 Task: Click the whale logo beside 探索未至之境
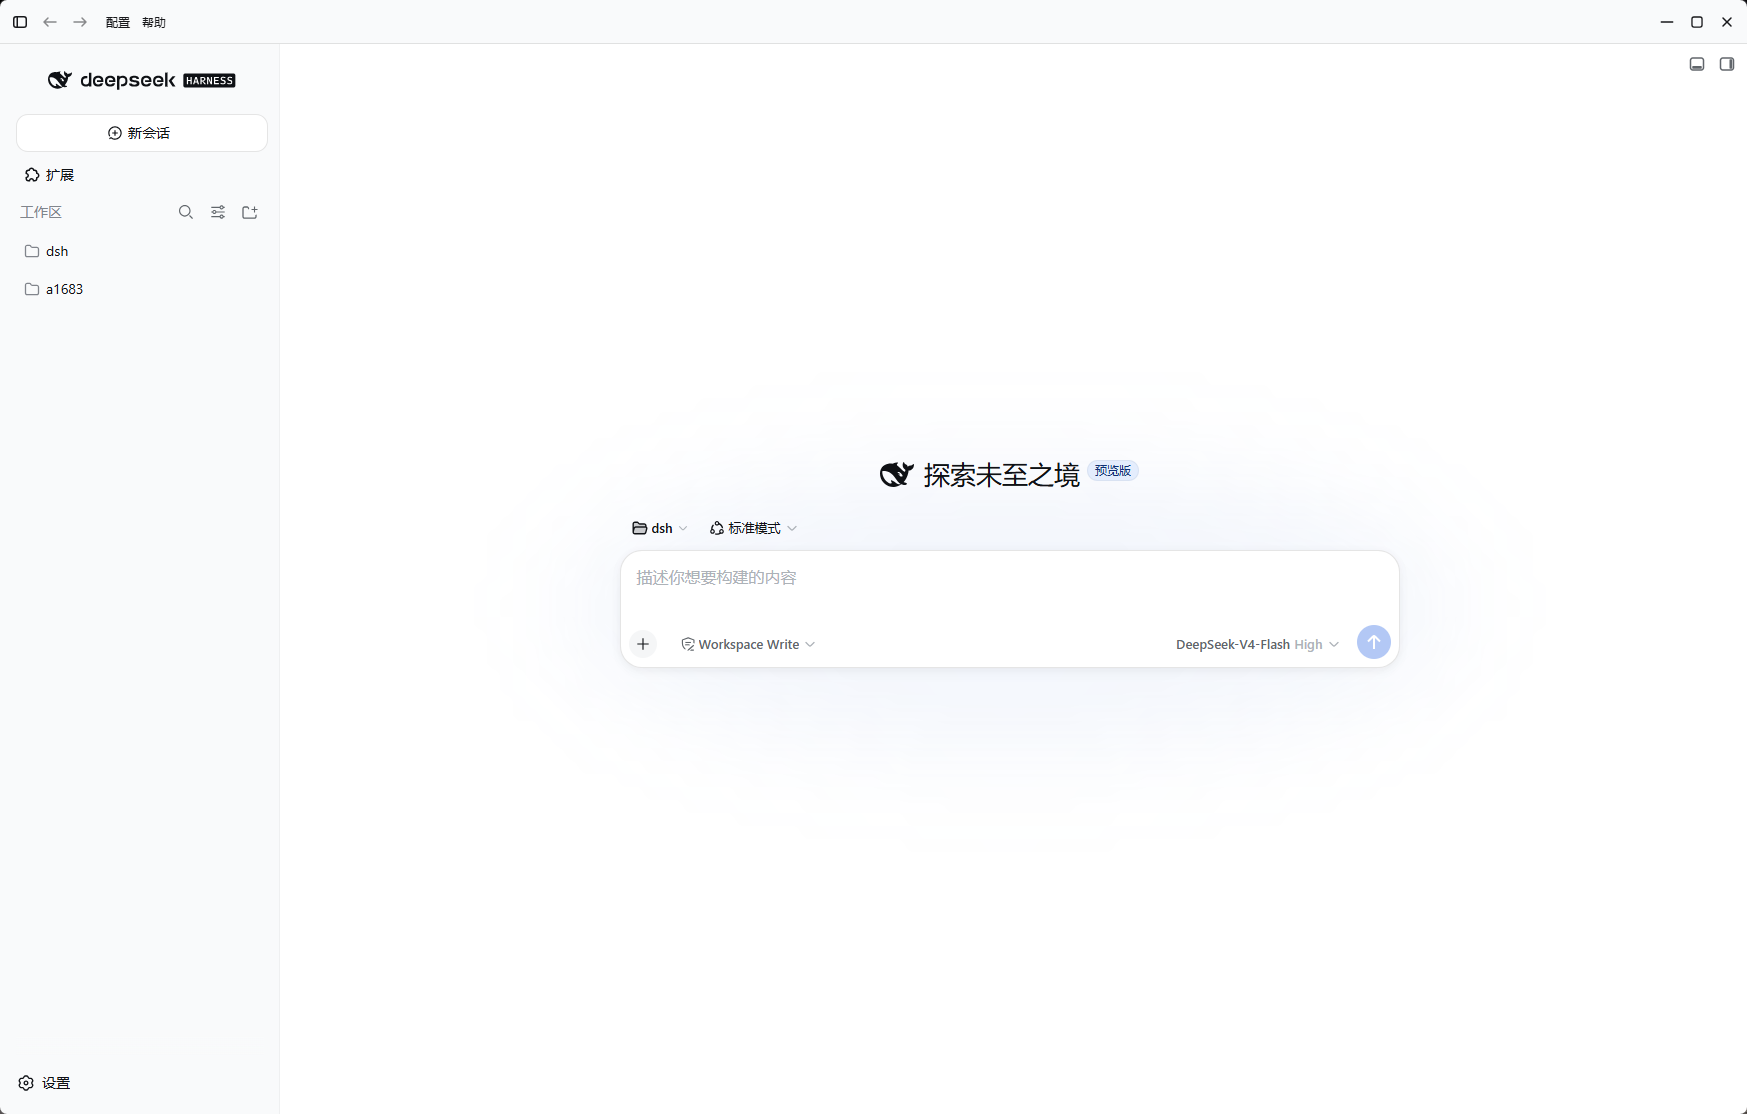(897, 474)
